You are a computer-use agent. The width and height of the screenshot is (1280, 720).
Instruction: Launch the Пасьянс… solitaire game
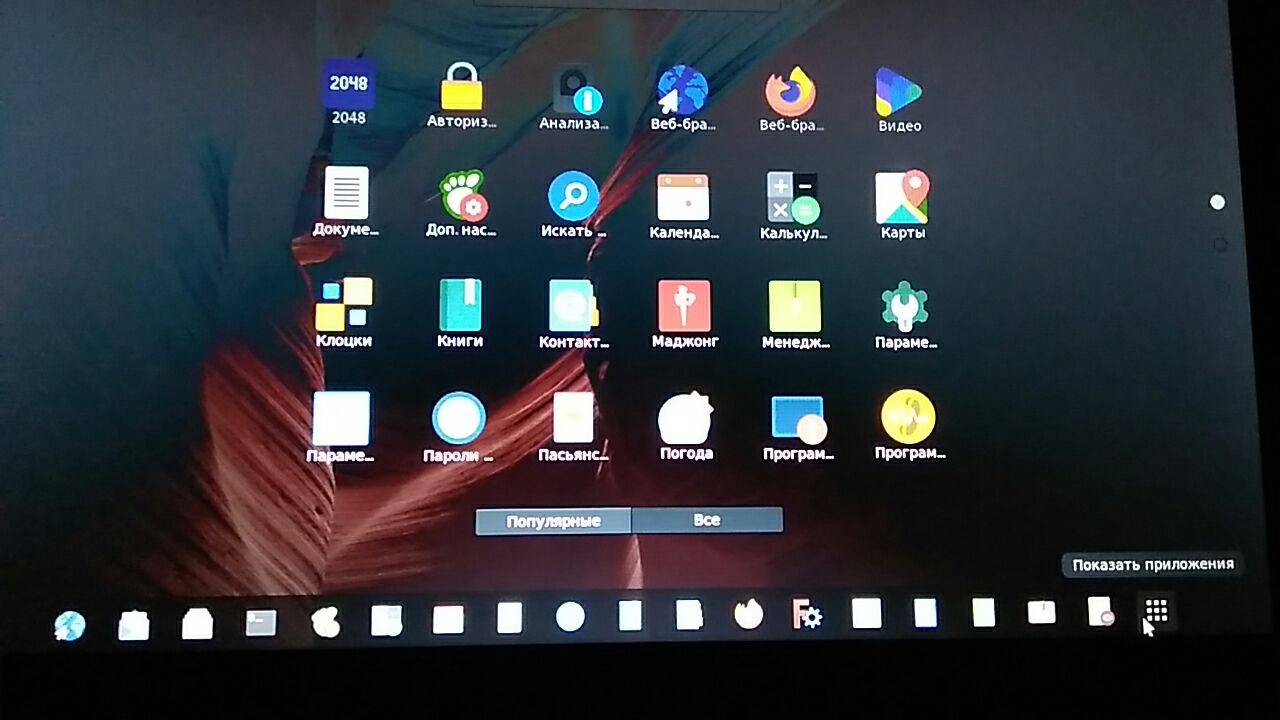pos(573,427)
